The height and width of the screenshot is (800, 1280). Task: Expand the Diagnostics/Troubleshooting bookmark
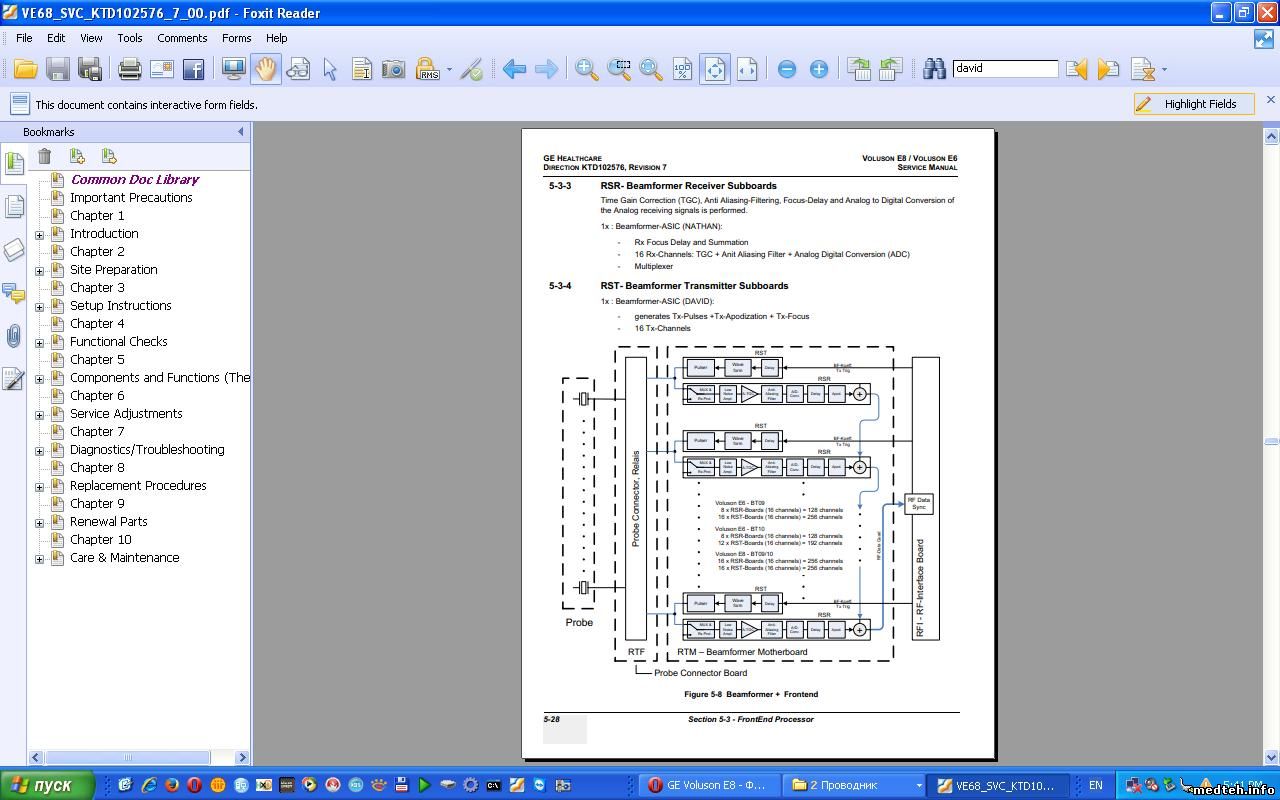click(40, 451)
